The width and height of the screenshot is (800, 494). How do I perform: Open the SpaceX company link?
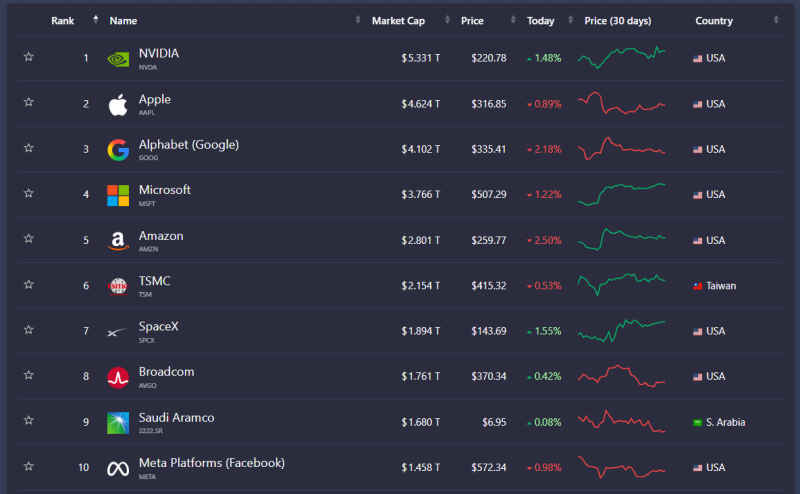pos(158,327)
